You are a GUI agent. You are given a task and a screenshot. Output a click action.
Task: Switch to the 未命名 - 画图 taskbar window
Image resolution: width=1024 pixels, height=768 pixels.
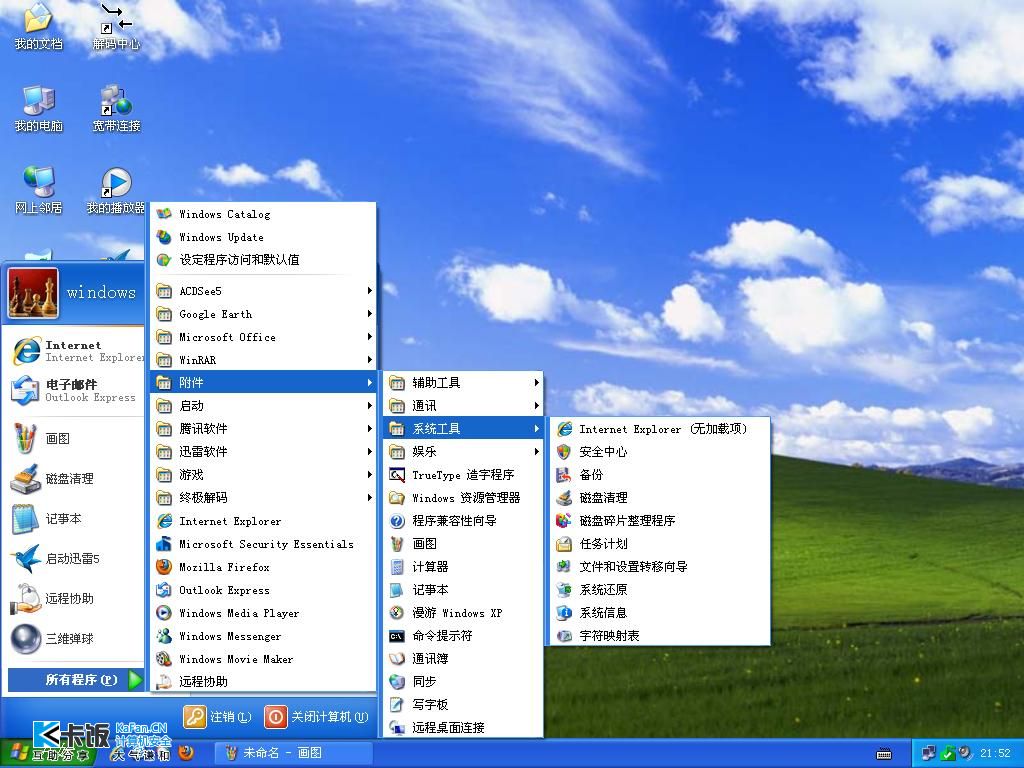tap(293, 753)
